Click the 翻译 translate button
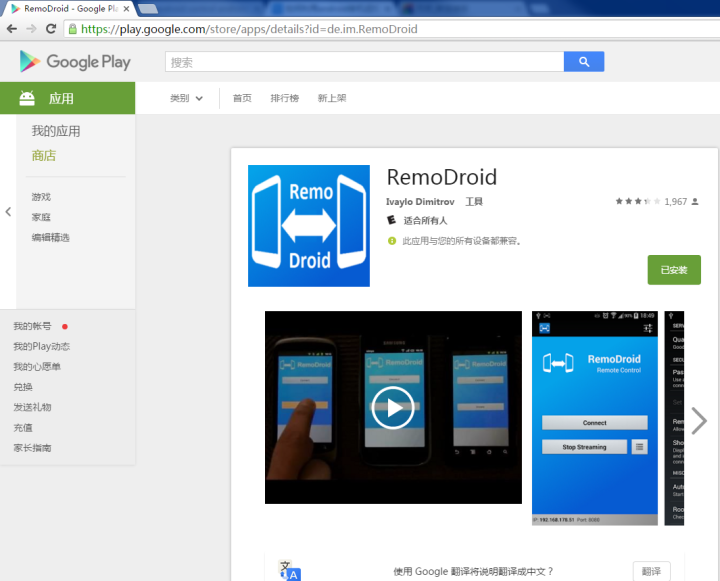 point(652,571)
